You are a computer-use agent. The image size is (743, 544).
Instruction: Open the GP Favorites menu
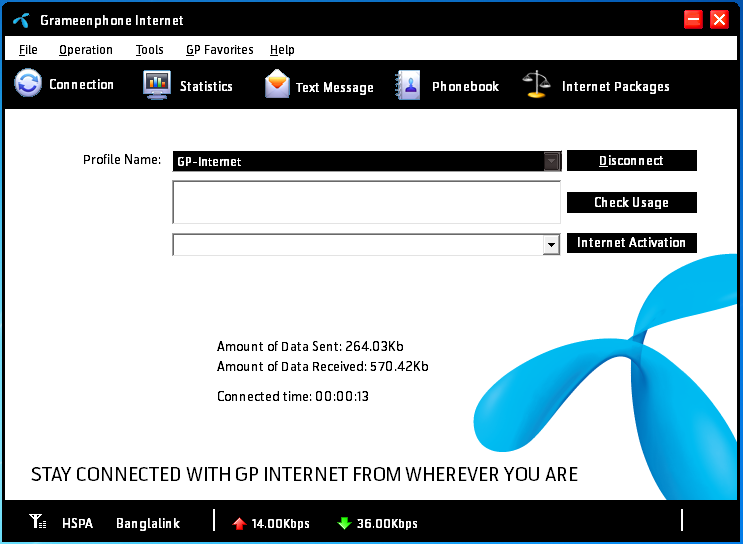click(x=219, y=50)
